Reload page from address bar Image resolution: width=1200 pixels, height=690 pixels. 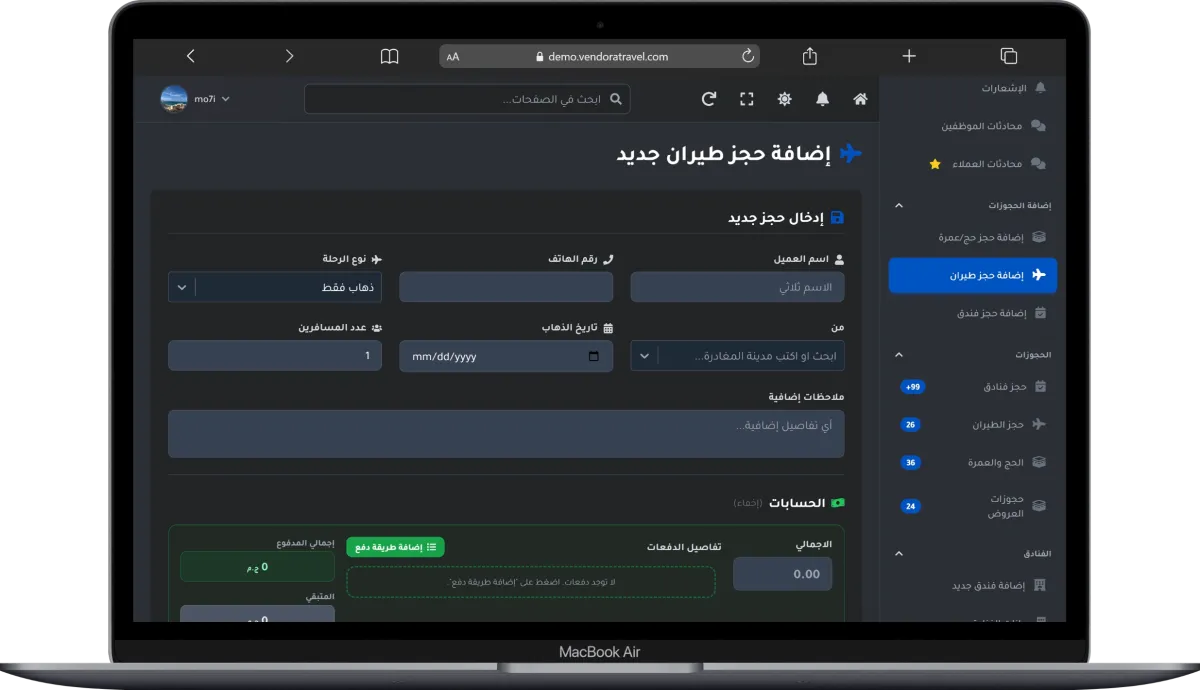(x=748, y=56)
